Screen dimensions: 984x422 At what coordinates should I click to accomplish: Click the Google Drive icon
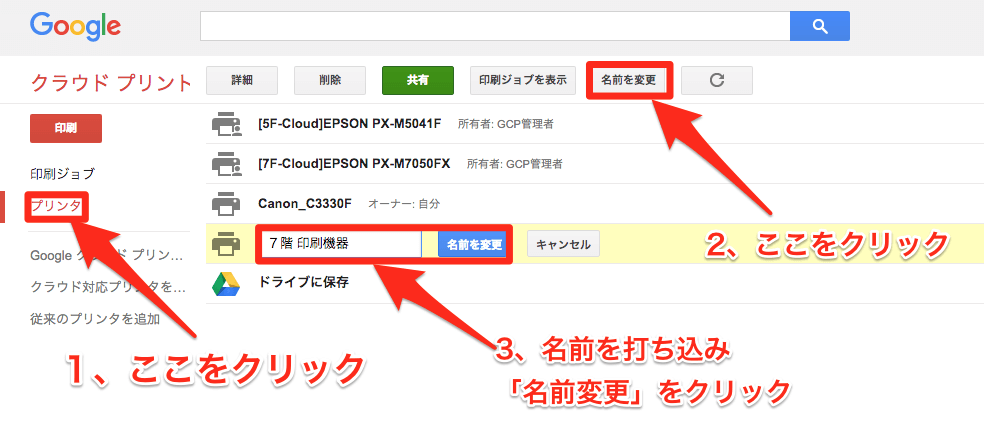pos(227,284)
